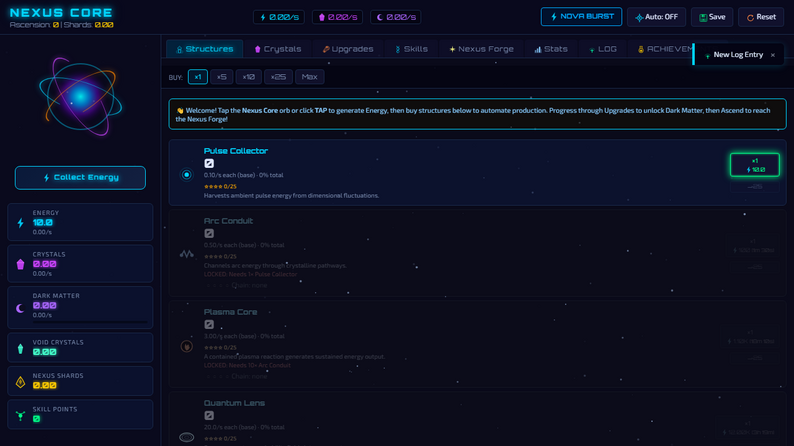Click the Pulse Collector star rating 0/25
794x446 pixels.
pos(220,186)
